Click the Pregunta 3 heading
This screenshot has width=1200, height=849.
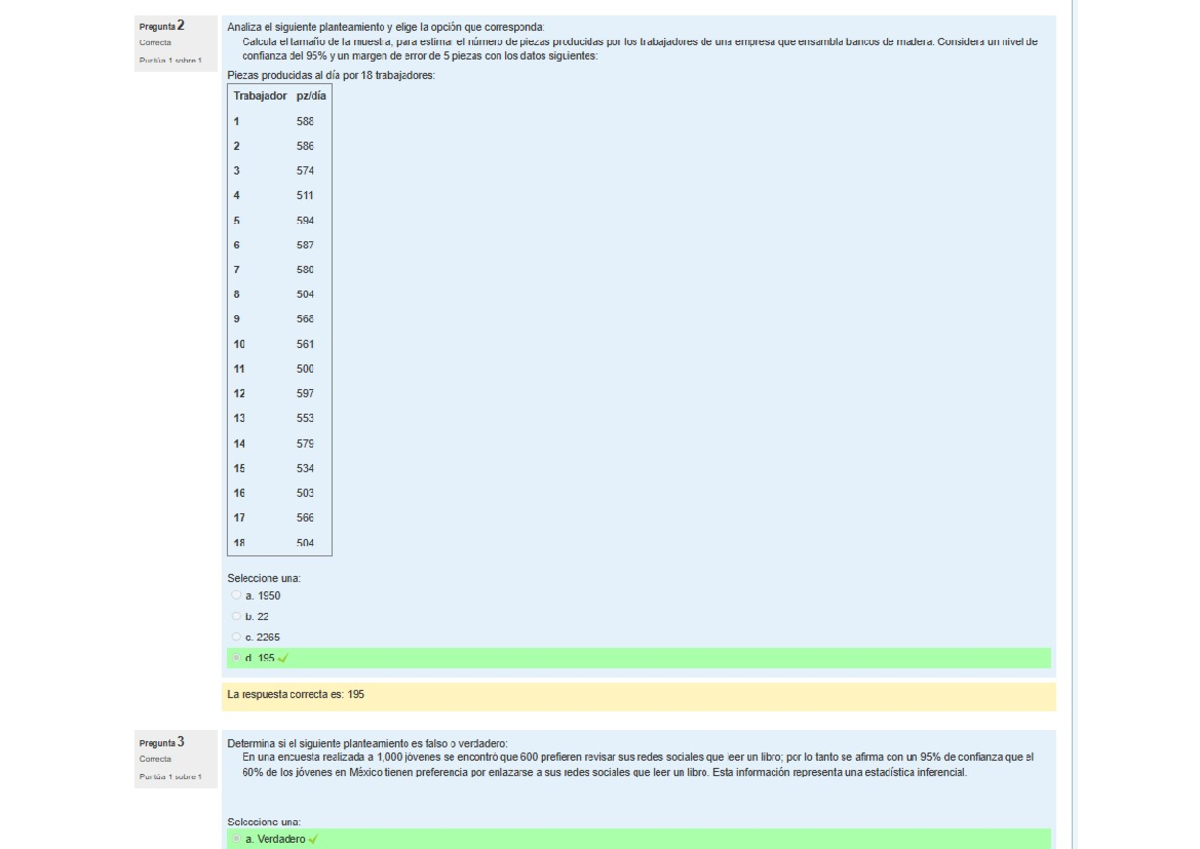tap(161, 742)
